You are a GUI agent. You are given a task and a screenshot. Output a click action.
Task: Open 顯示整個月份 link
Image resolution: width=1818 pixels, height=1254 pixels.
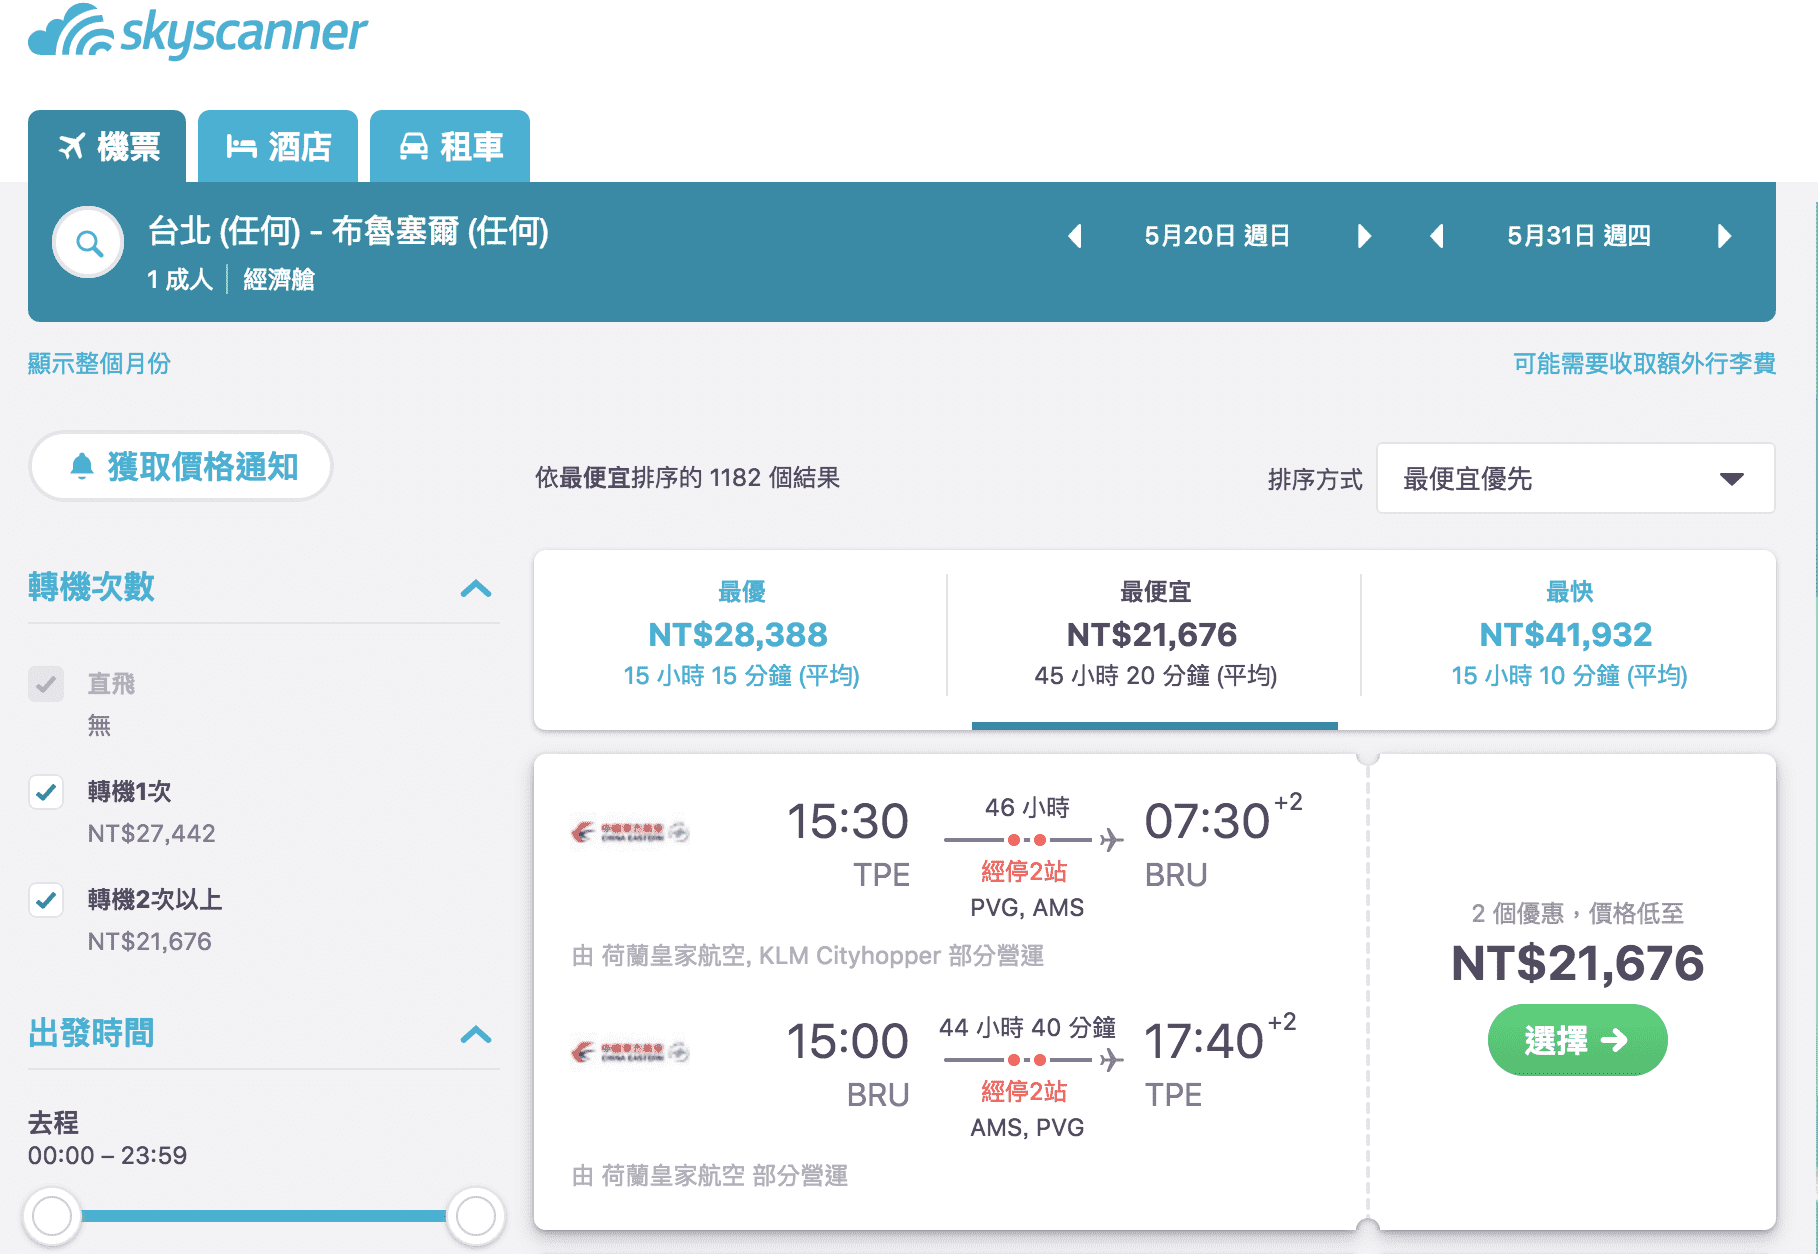point(99,363)
